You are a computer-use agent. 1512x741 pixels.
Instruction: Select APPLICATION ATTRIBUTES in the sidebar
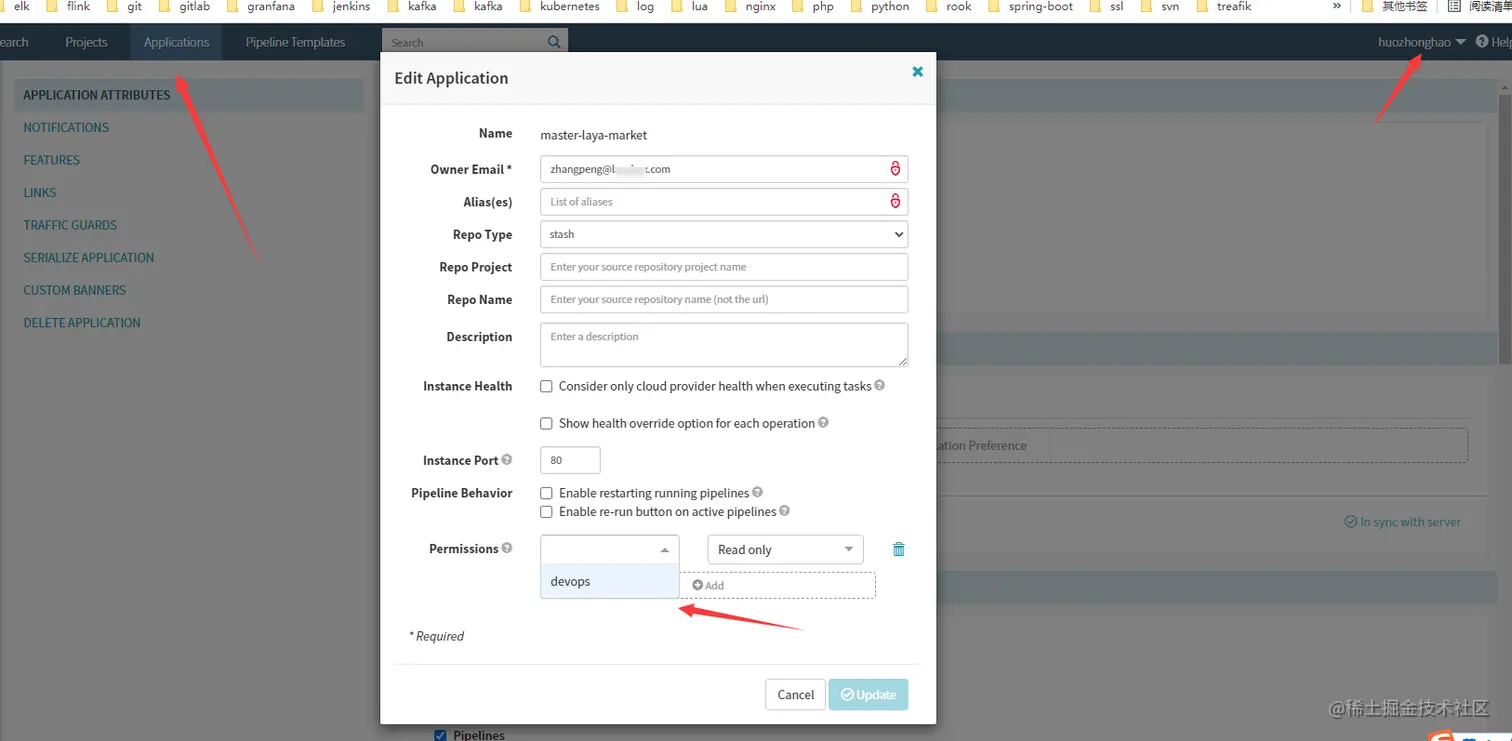(97, 95)
